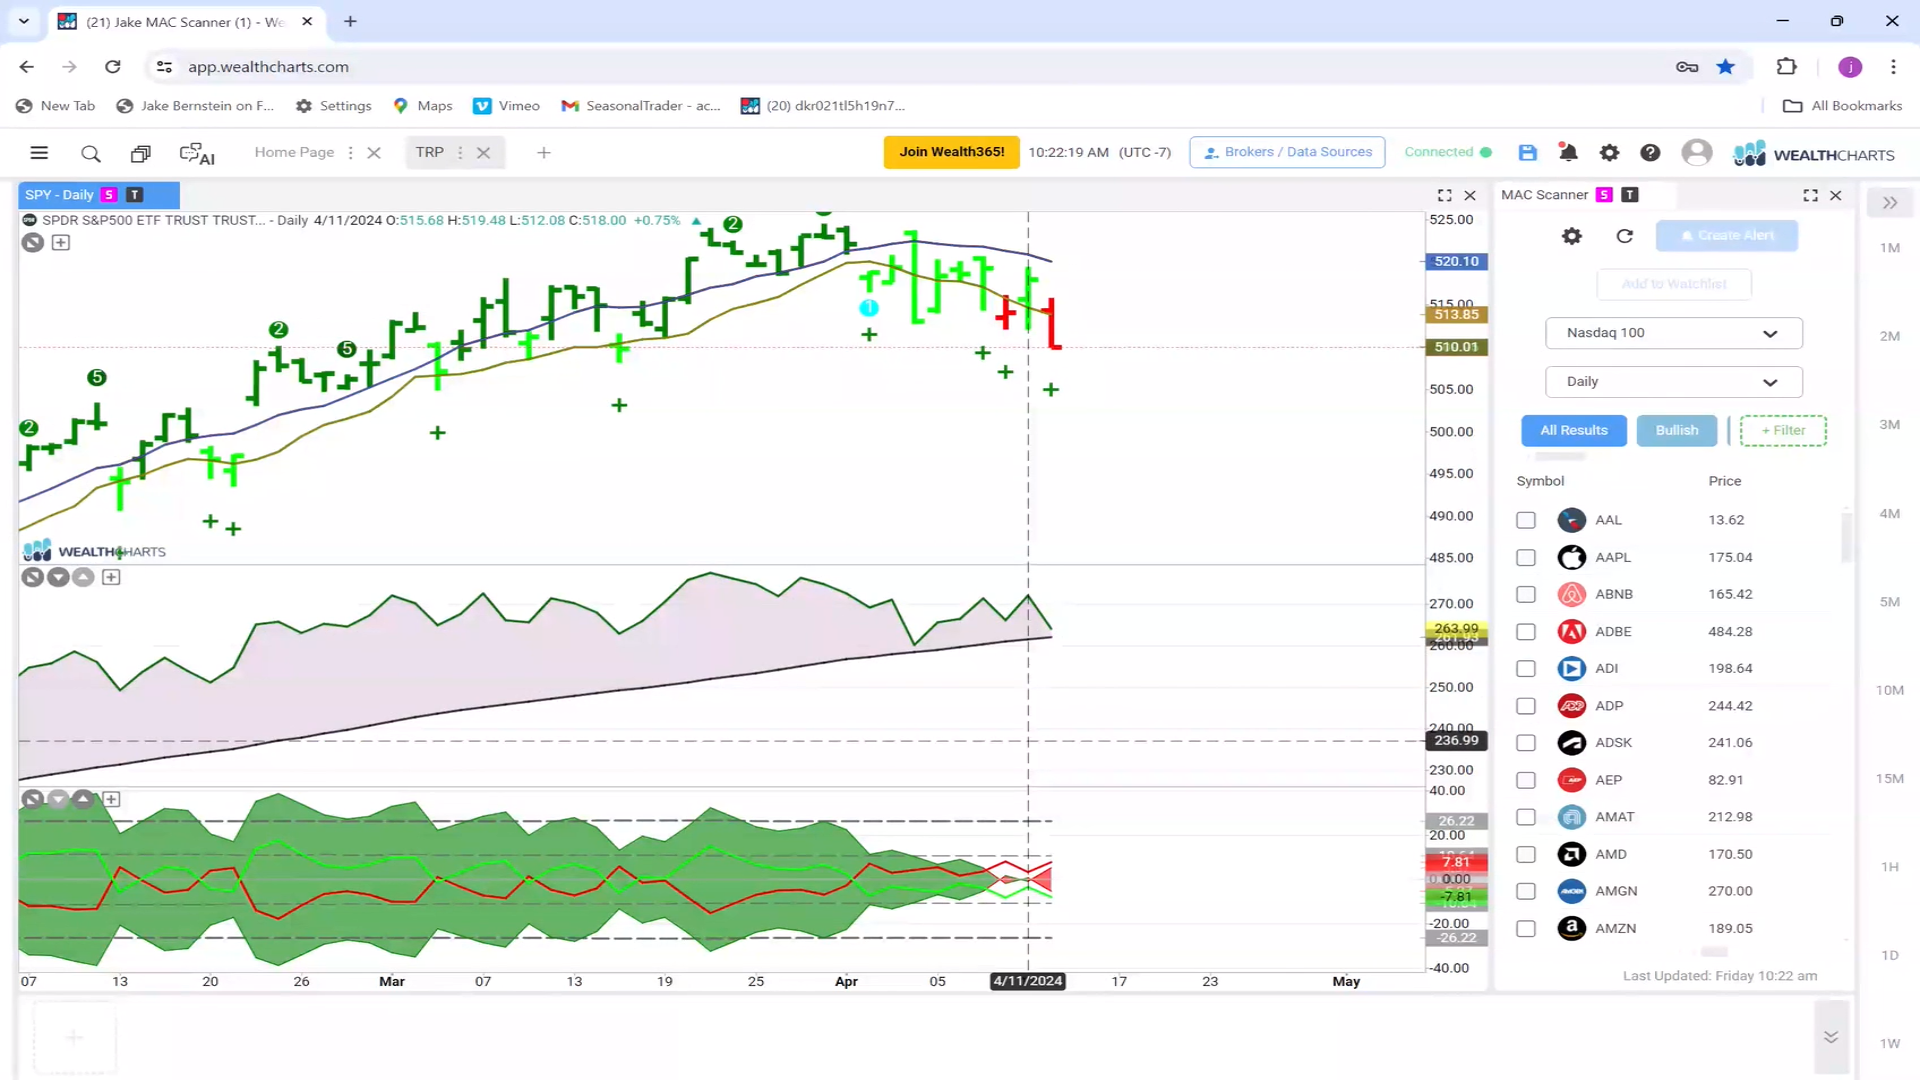Hide the bottom oscillator pane

[33, 799]
